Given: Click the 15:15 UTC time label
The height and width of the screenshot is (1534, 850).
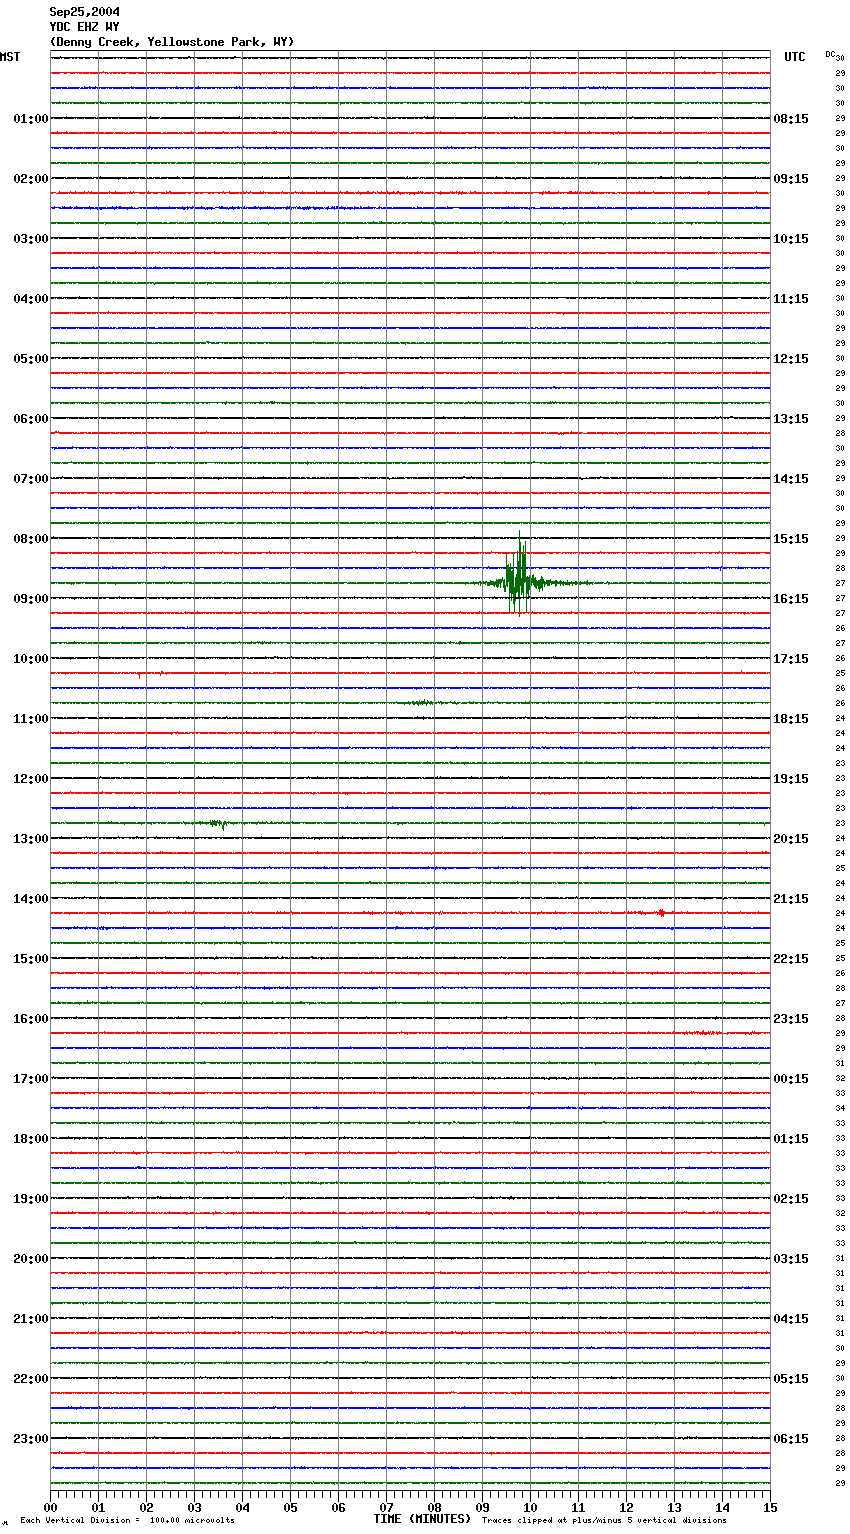Looking at the screenshot, I should (x=791, y=539).
